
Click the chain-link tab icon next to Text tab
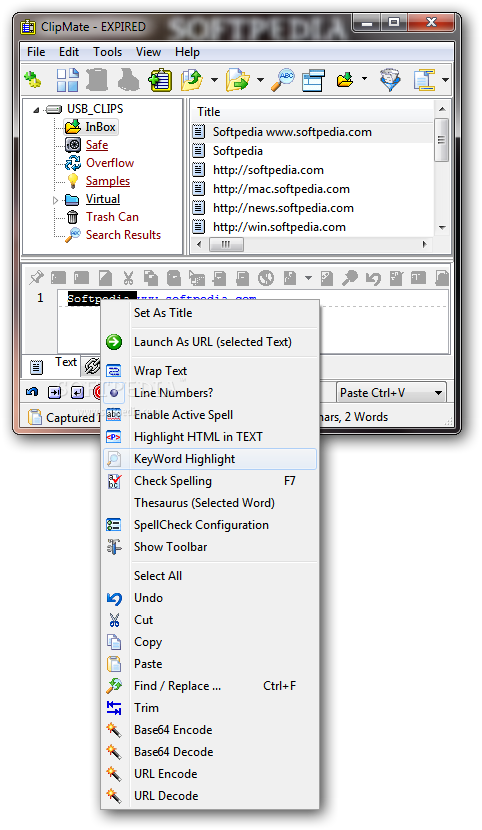(93, 365)
